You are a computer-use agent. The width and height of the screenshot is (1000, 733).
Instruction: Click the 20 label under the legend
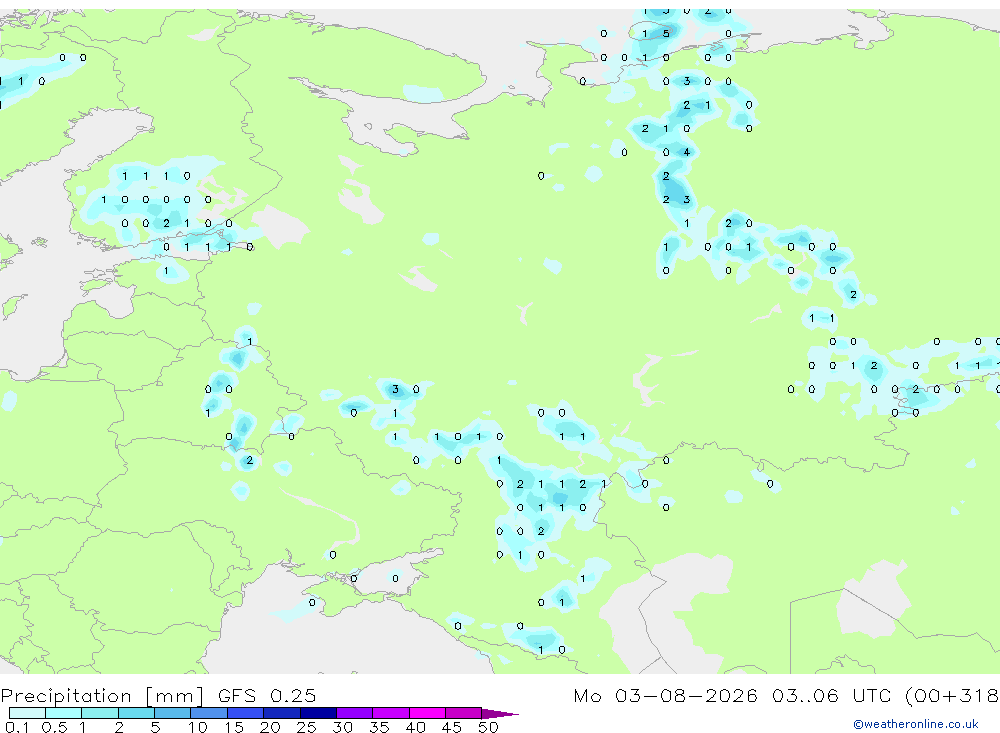click(x=270, y=727)
